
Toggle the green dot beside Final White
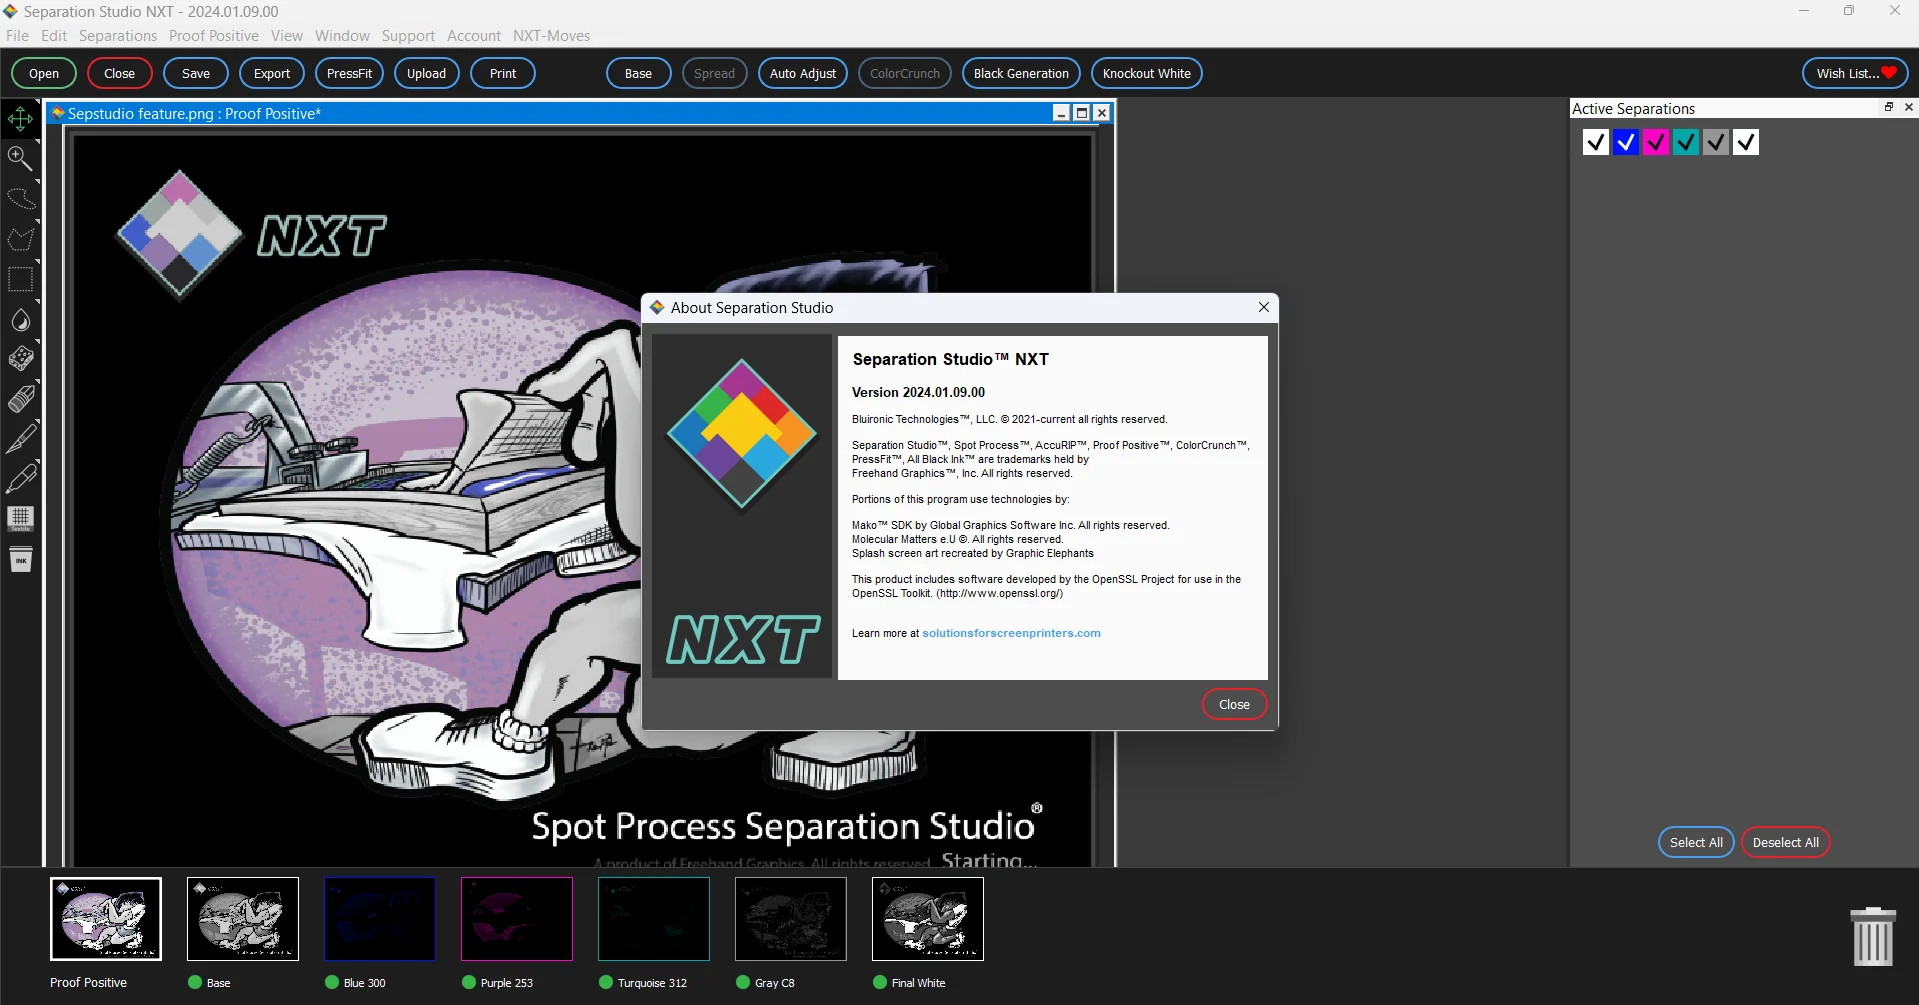pyautogui.click(x=880, y=982)
